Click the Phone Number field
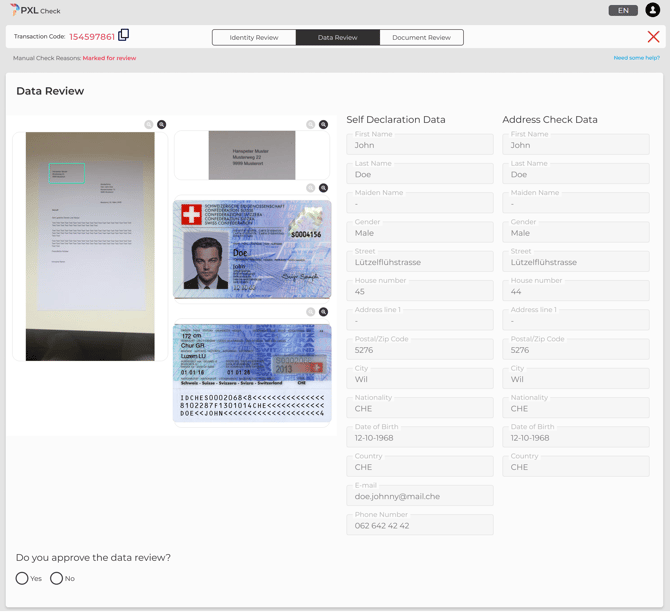 coord(420,525)
